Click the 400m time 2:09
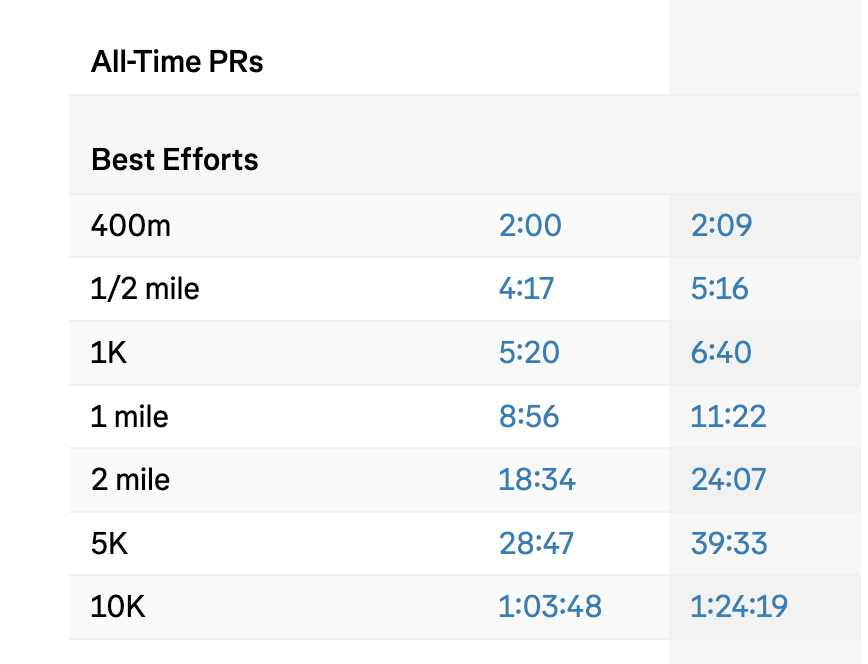Viewport: 868px width, 664px height. pos(721,226)
